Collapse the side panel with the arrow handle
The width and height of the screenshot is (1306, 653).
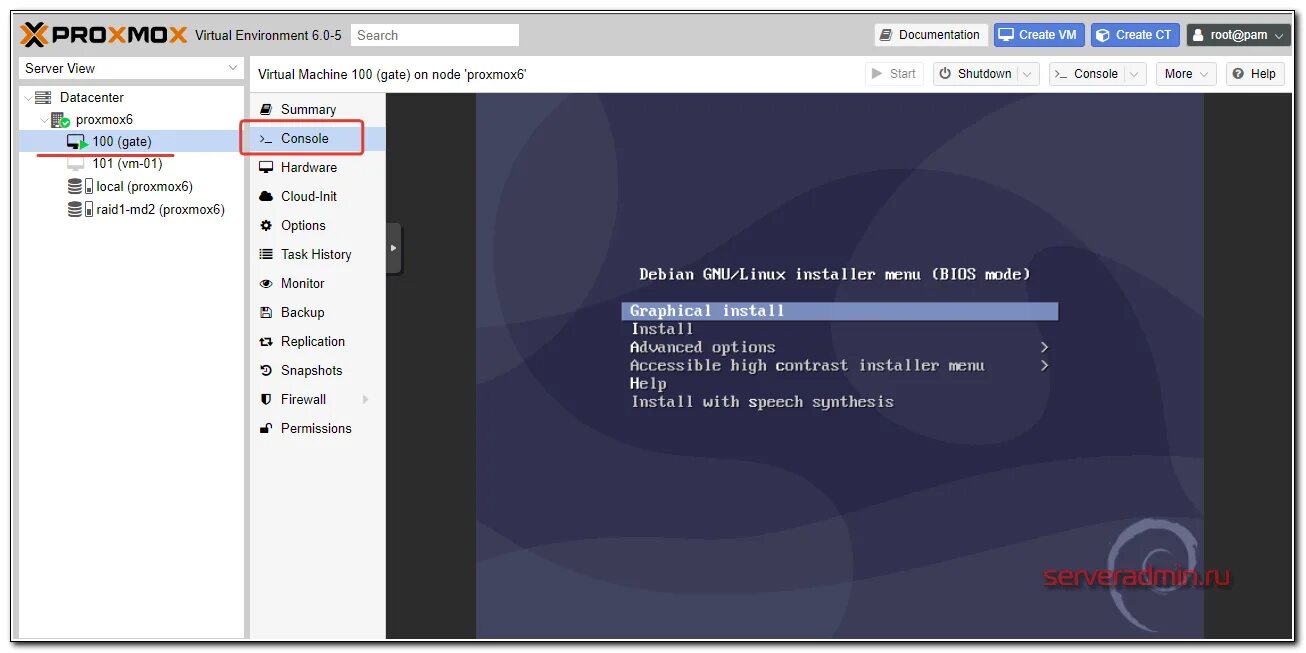point(393,248)
